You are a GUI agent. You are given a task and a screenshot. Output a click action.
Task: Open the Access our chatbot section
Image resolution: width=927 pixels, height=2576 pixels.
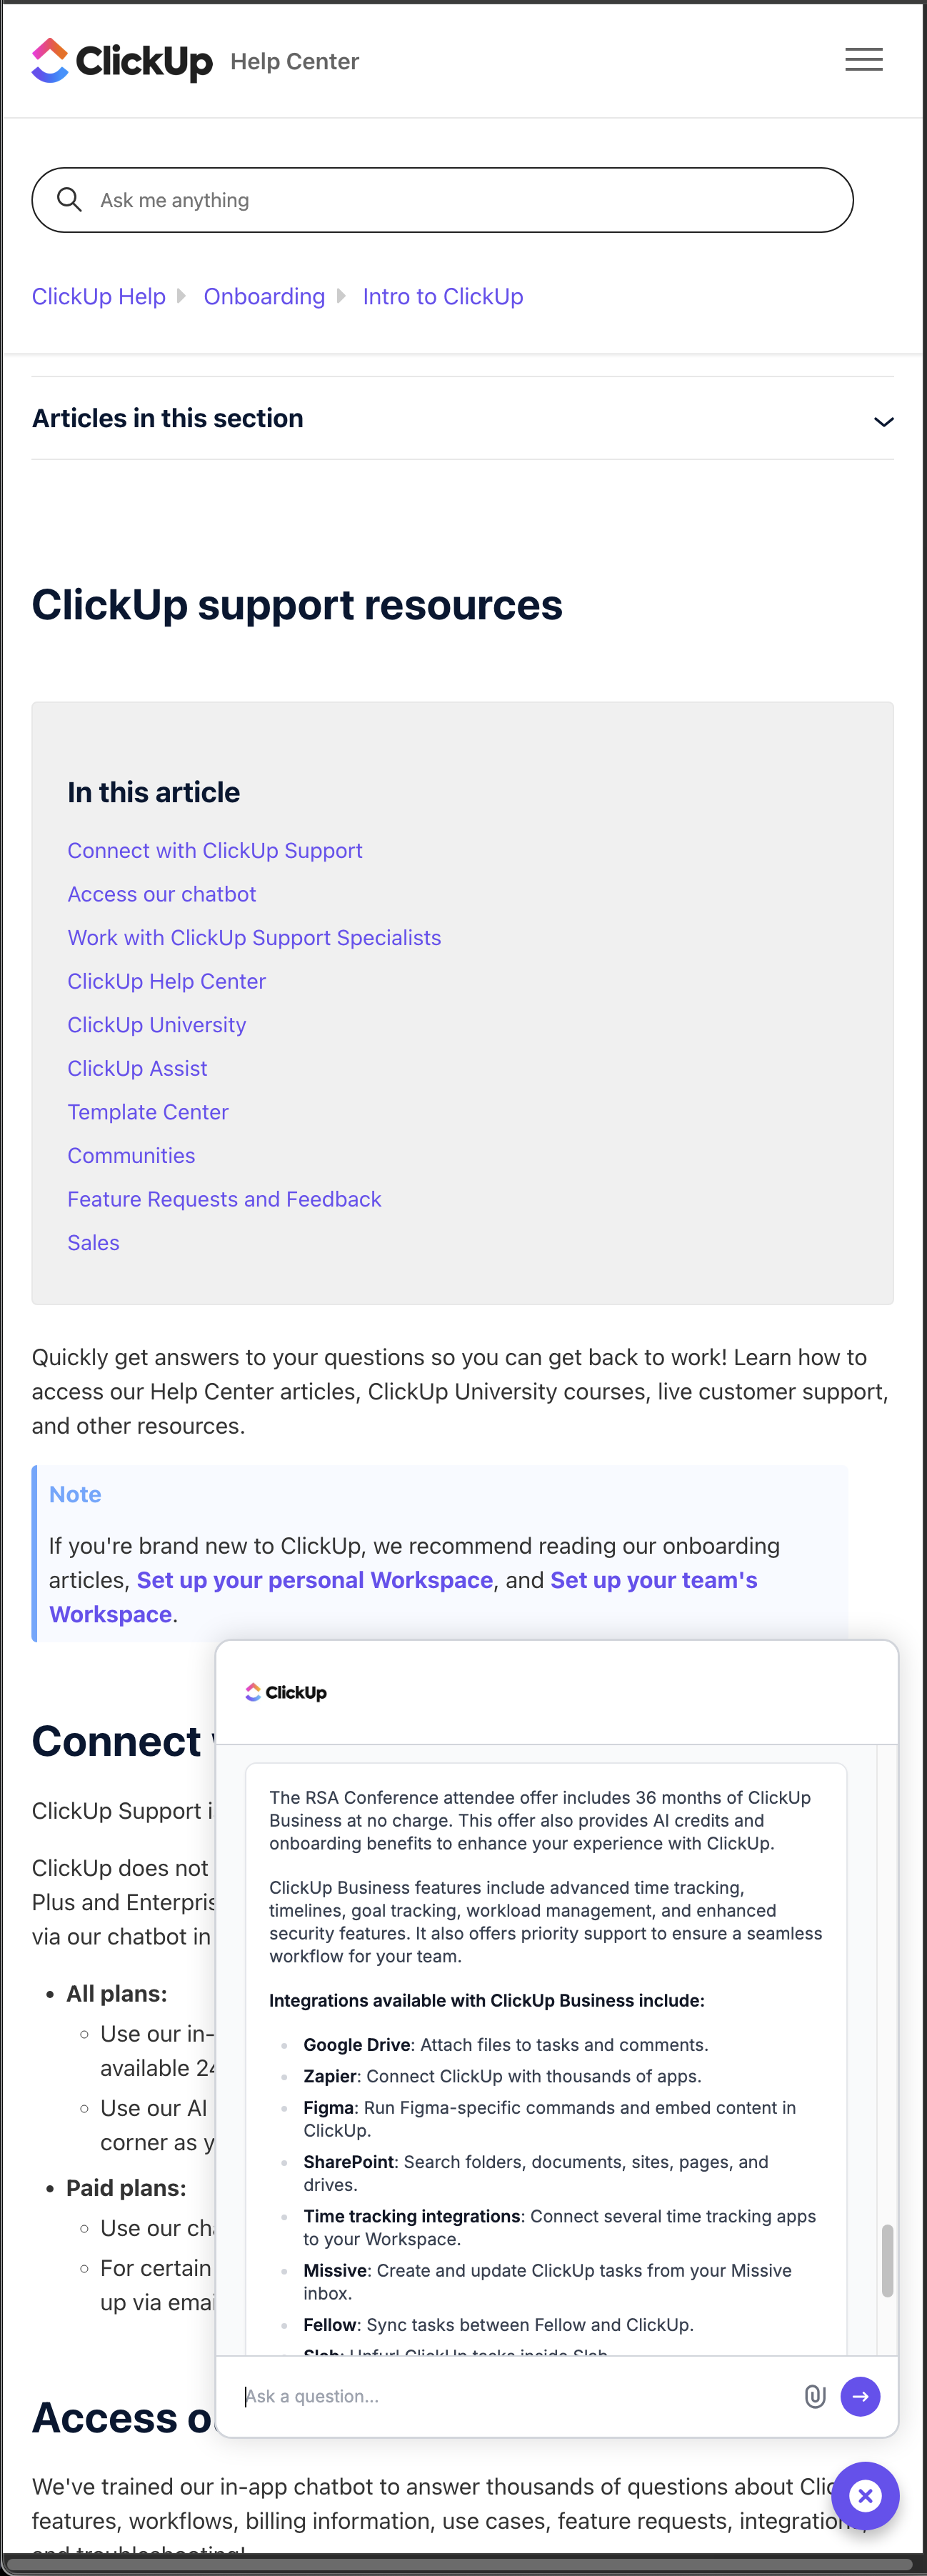coord(161,894)
